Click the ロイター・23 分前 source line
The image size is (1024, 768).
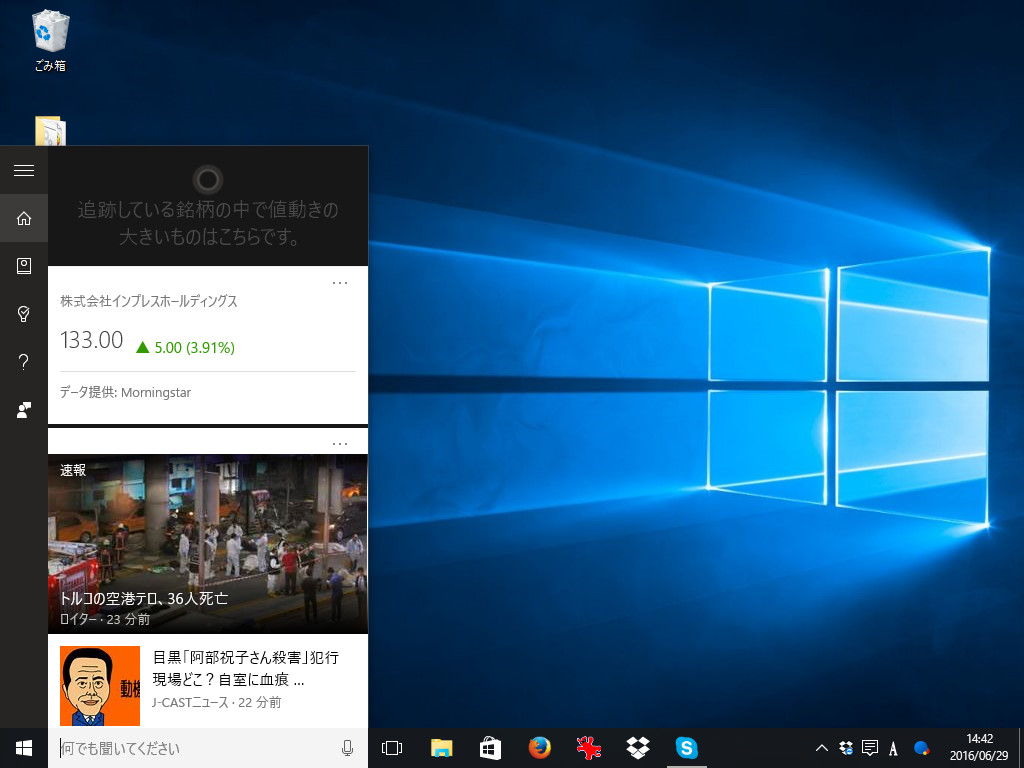point(104,619)
